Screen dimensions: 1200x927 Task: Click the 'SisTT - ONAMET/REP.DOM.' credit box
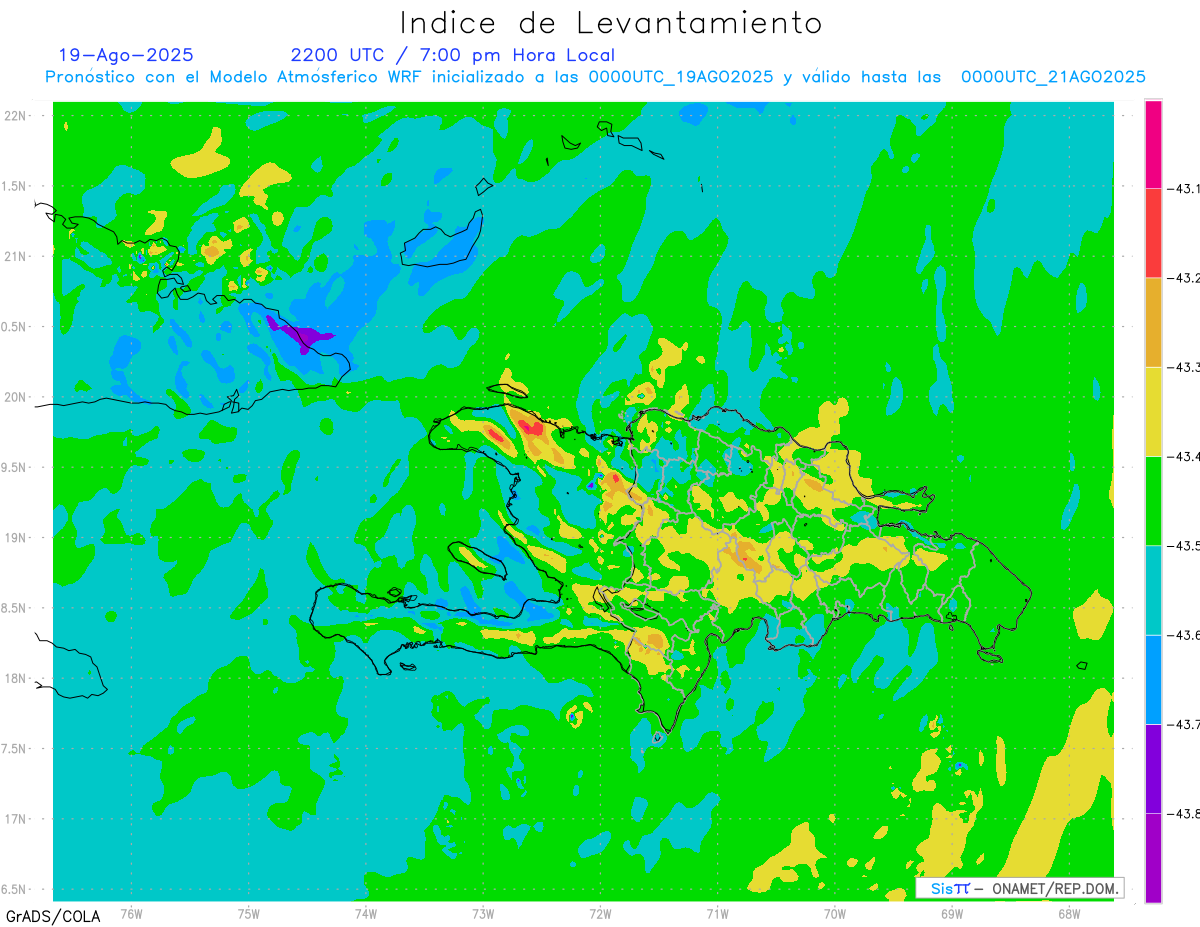pos(1020,888)
